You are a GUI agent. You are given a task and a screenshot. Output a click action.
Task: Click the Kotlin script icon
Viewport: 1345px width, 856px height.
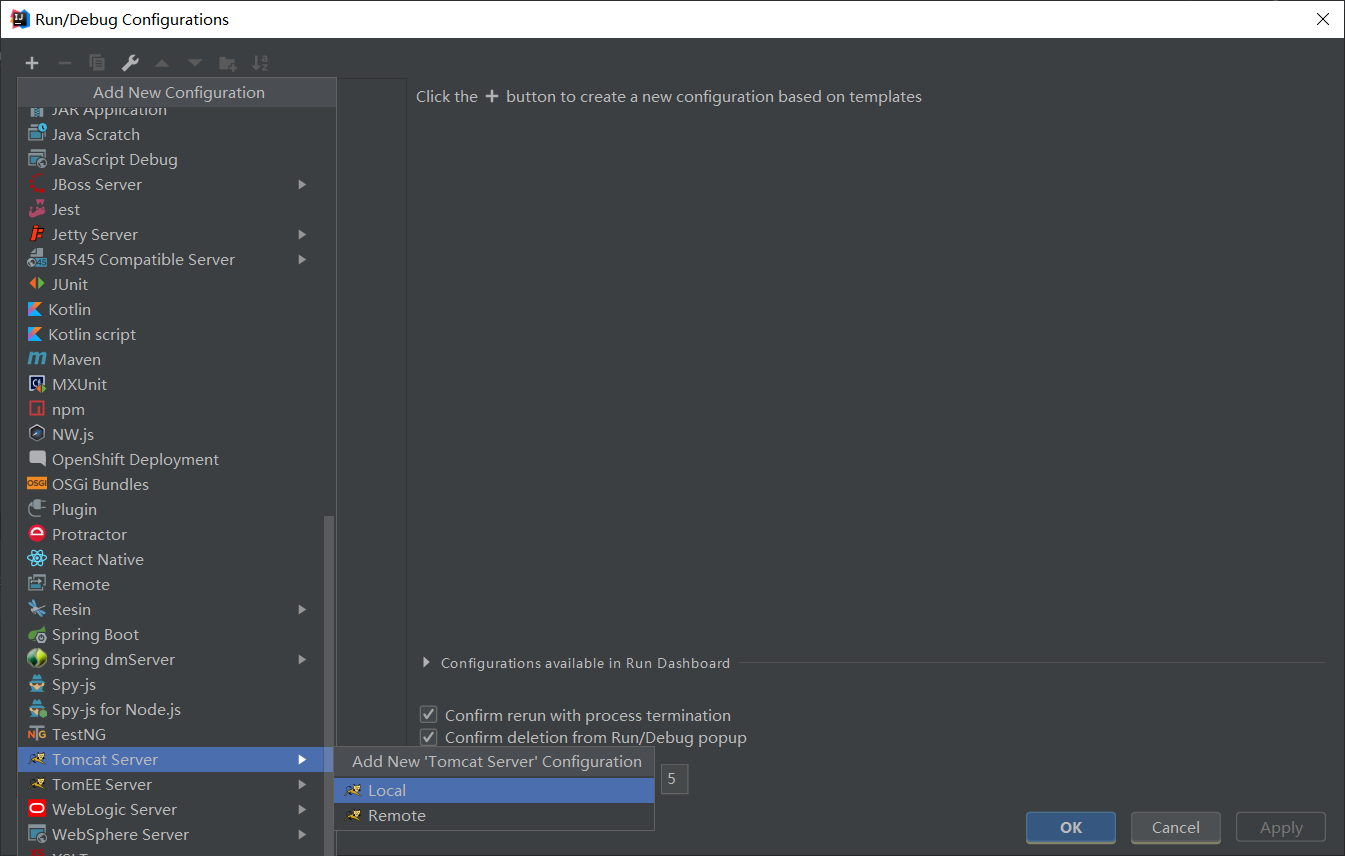tap(36, 334)
